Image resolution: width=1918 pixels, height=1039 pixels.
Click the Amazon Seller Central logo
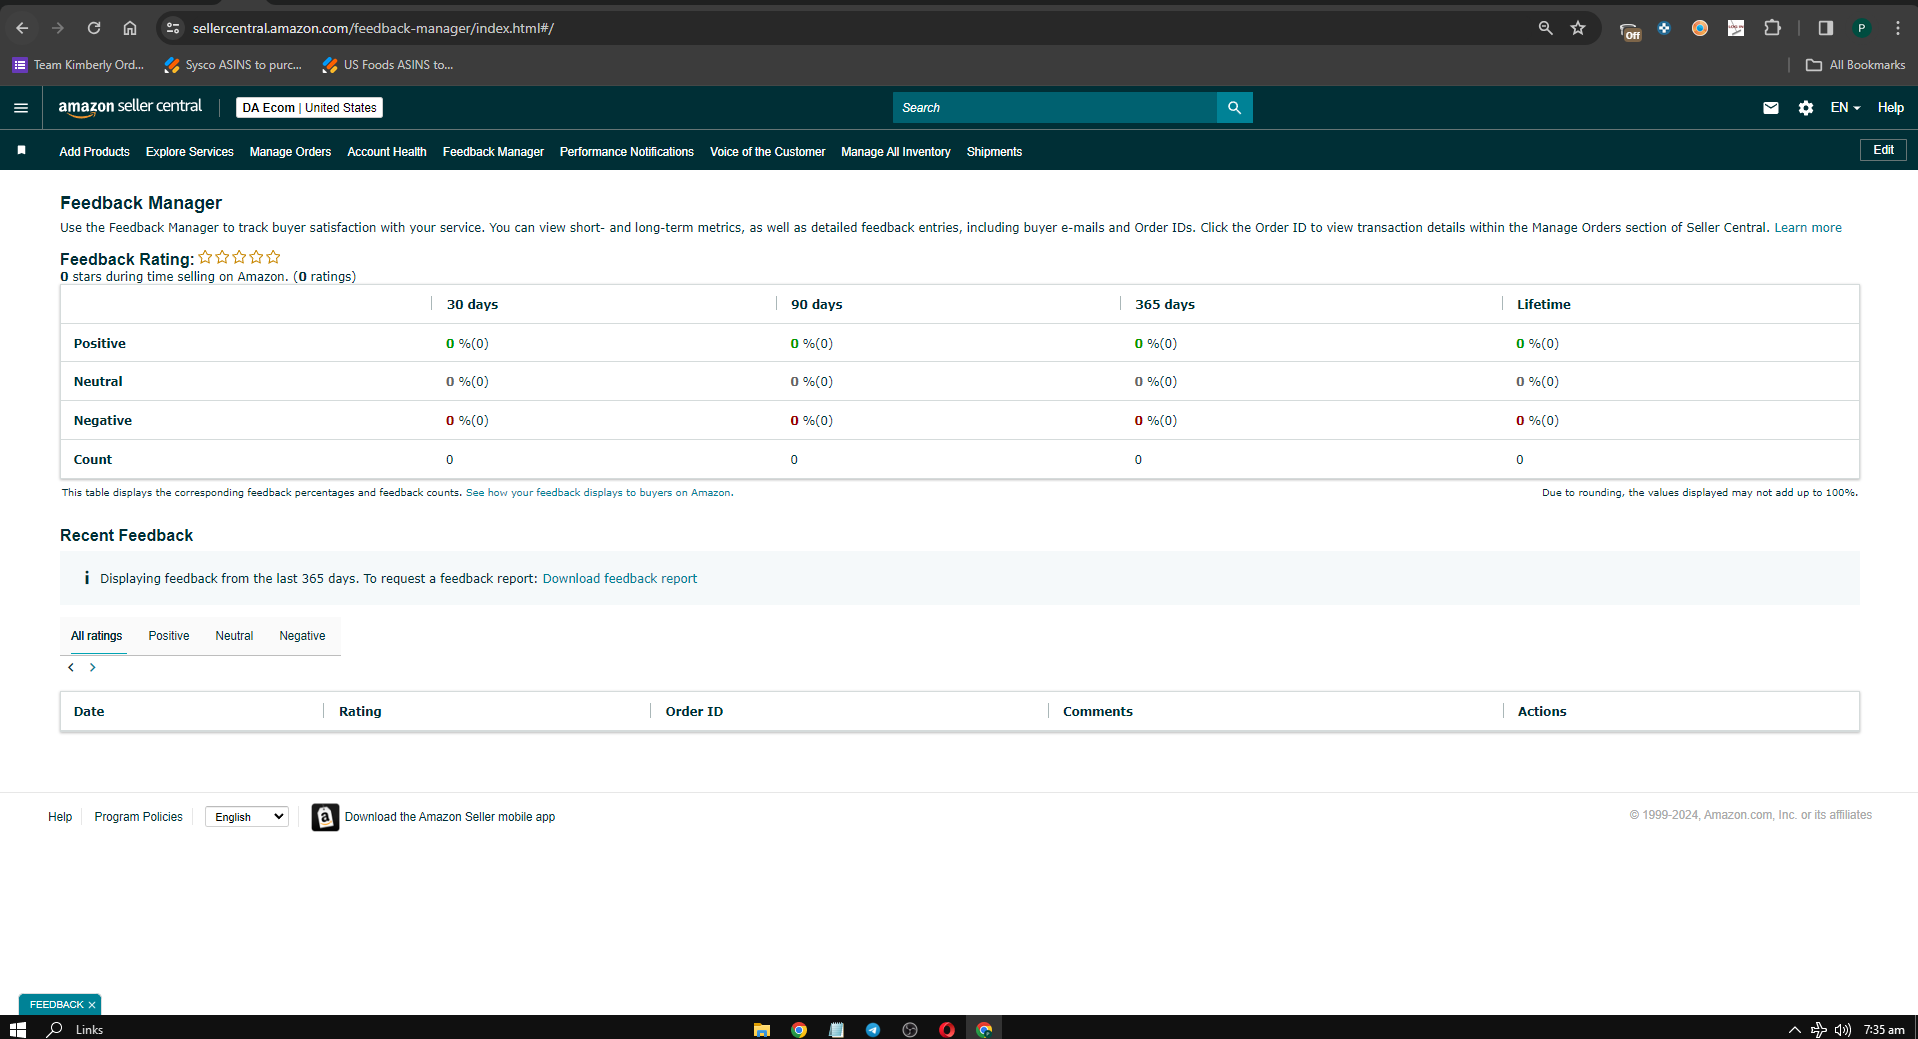pos(130,107)
